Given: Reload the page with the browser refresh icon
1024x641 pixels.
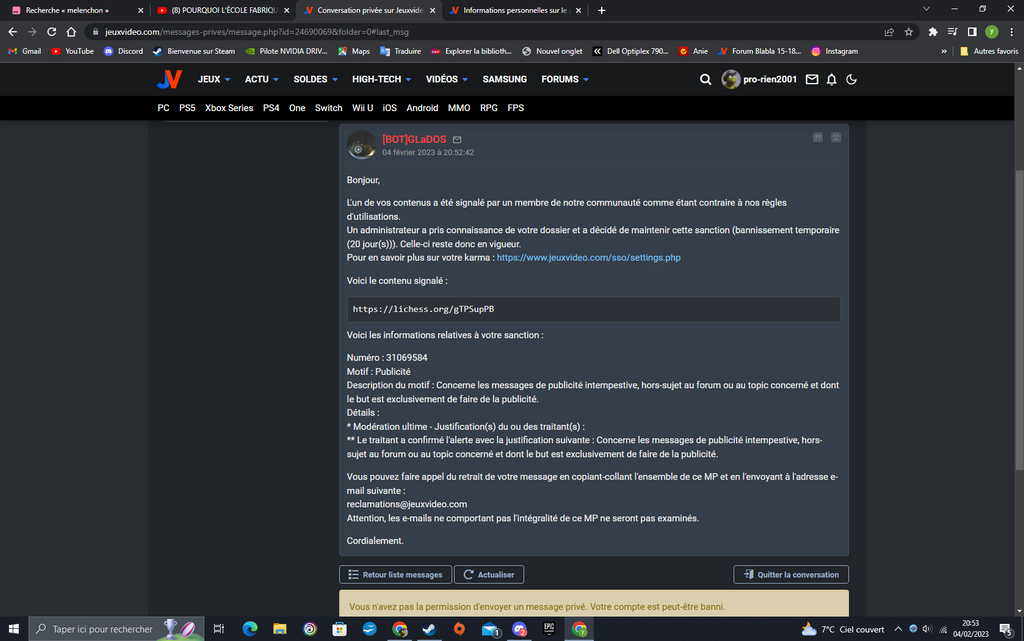Looking at the screenshot, I should pos(52,31).
